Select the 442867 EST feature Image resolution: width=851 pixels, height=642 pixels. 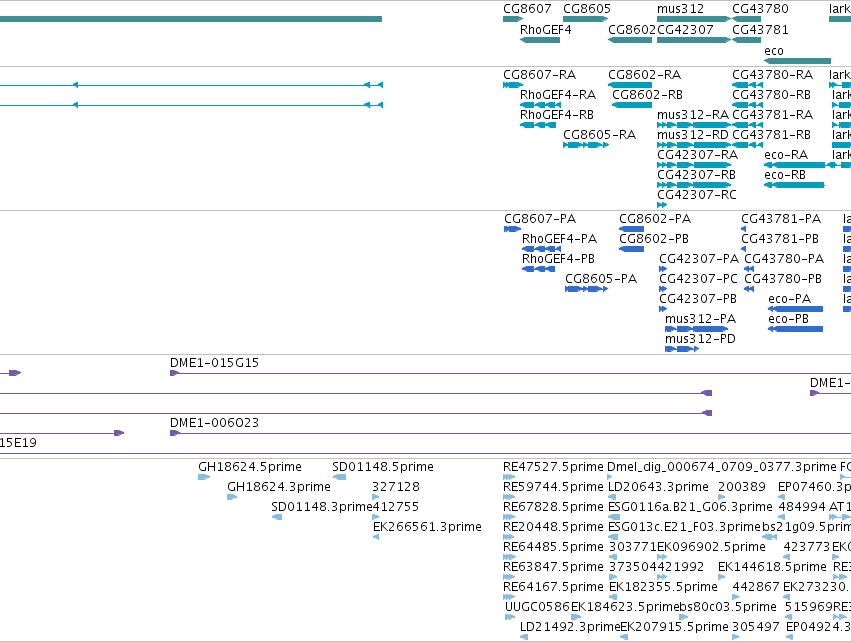click(735, 597)
